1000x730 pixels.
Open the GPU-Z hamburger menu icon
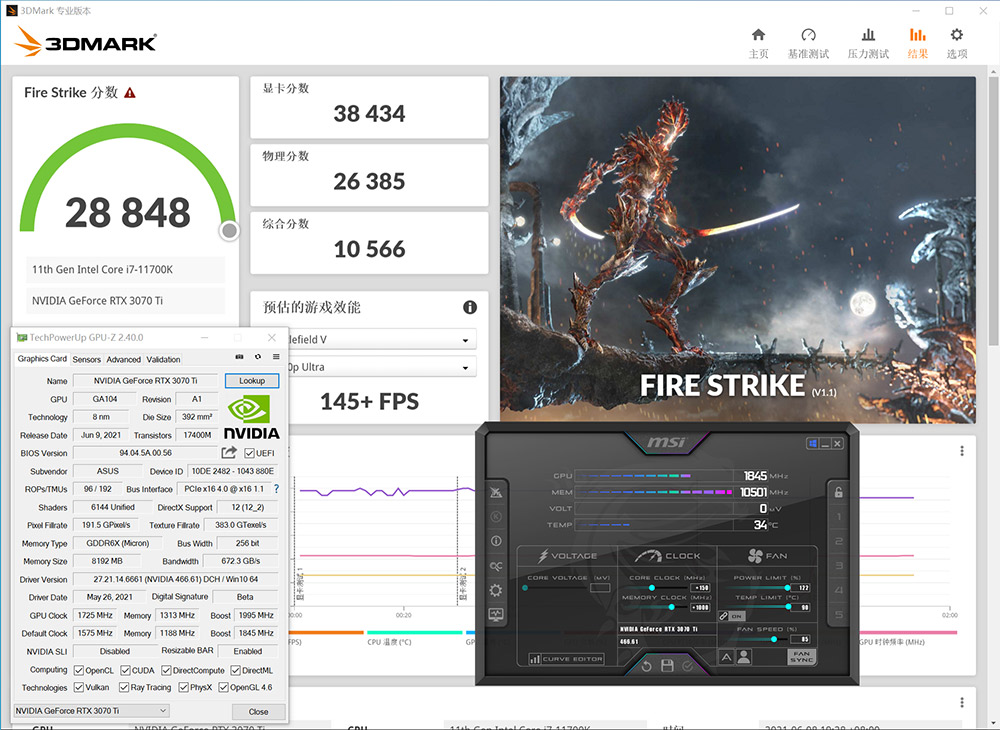coord(276,357)
